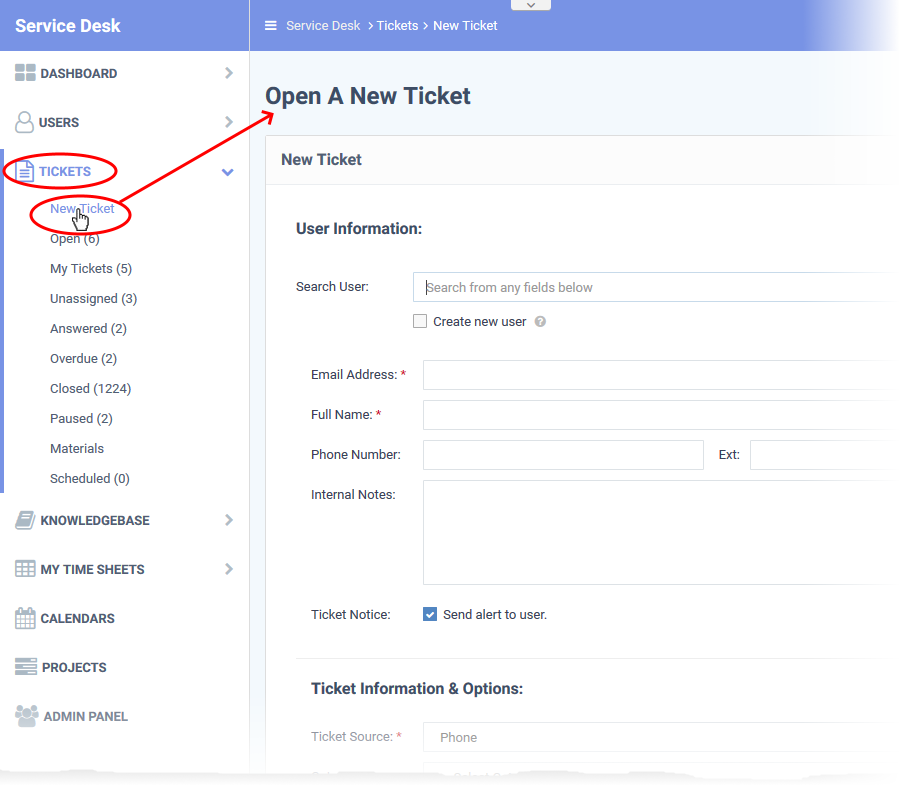
Task: Click the Calendars icon in sidebar
Action: click(x=25, y=618)
